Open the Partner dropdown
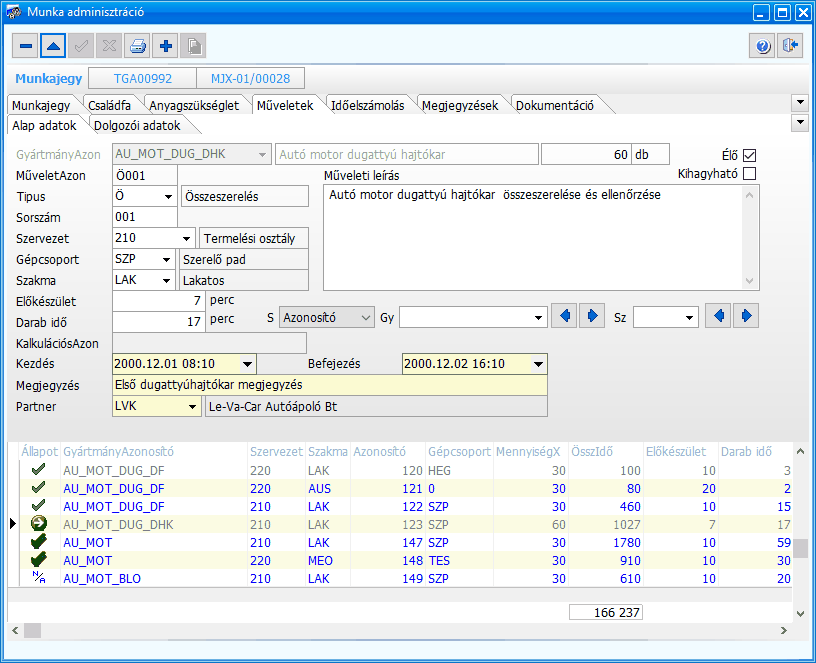This screenshot has width=816, height=663. 193,406
